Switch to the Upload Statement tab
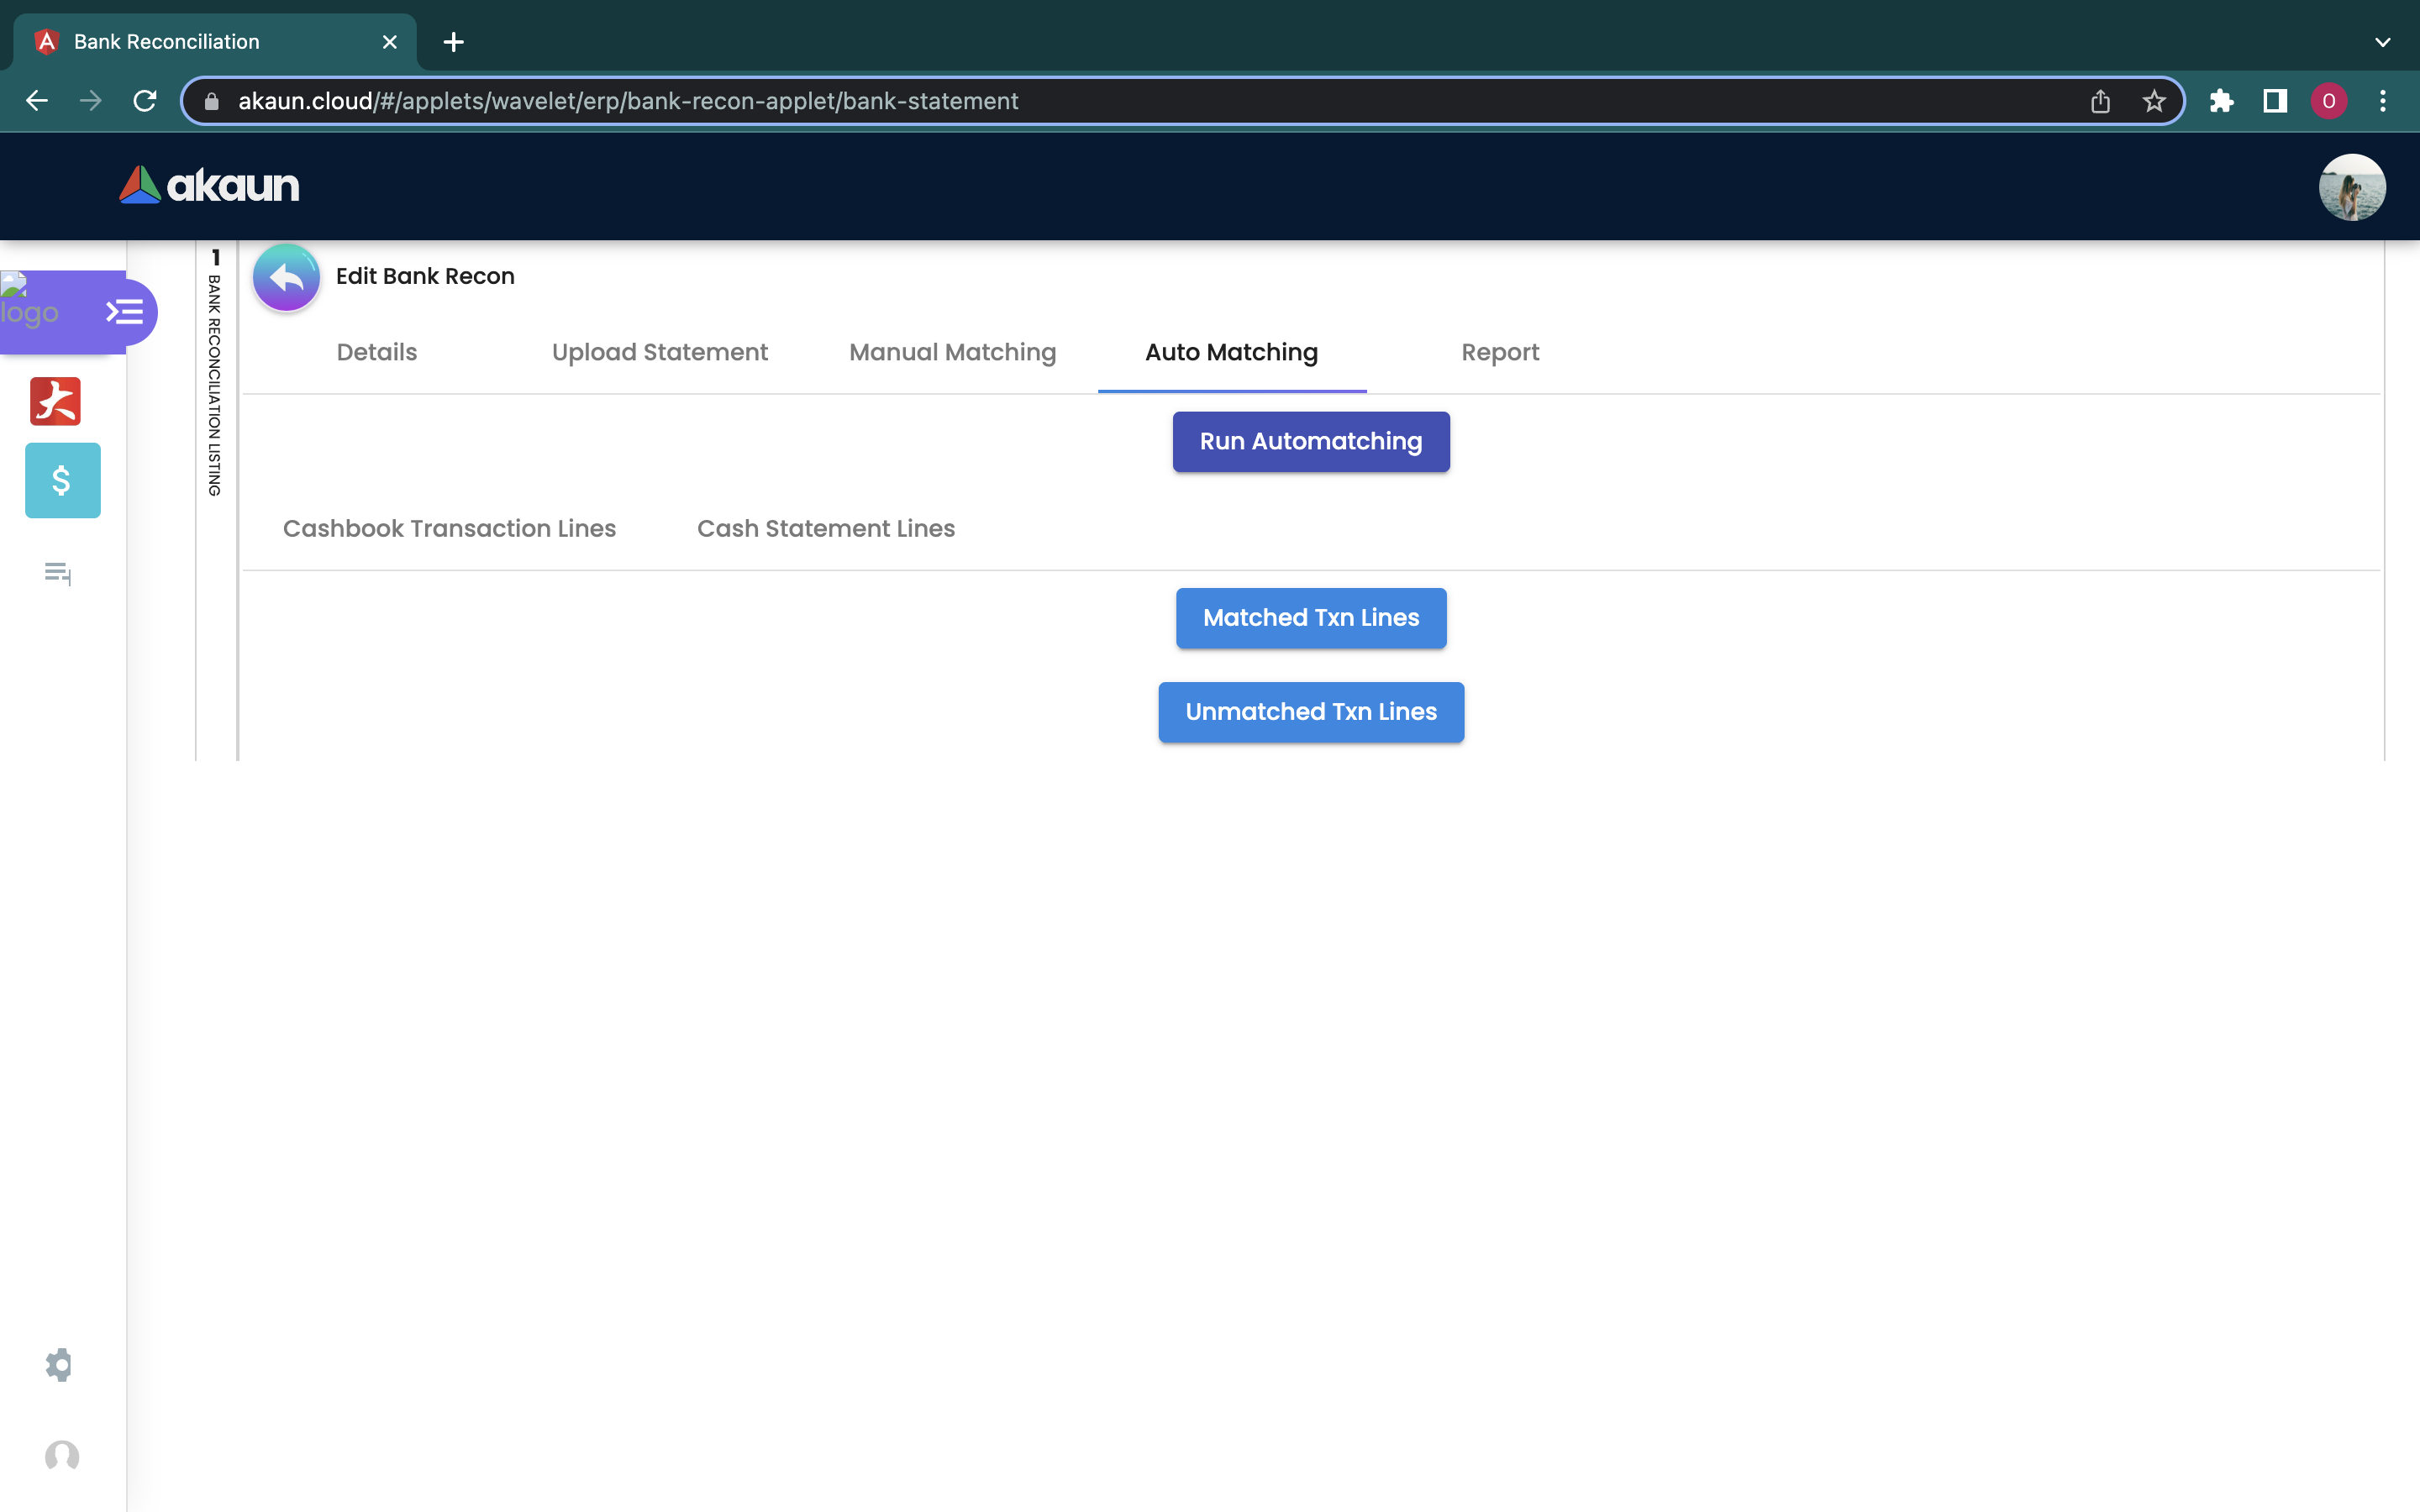Screen dimensions: 2420x1512 click(x=659, y=352)
